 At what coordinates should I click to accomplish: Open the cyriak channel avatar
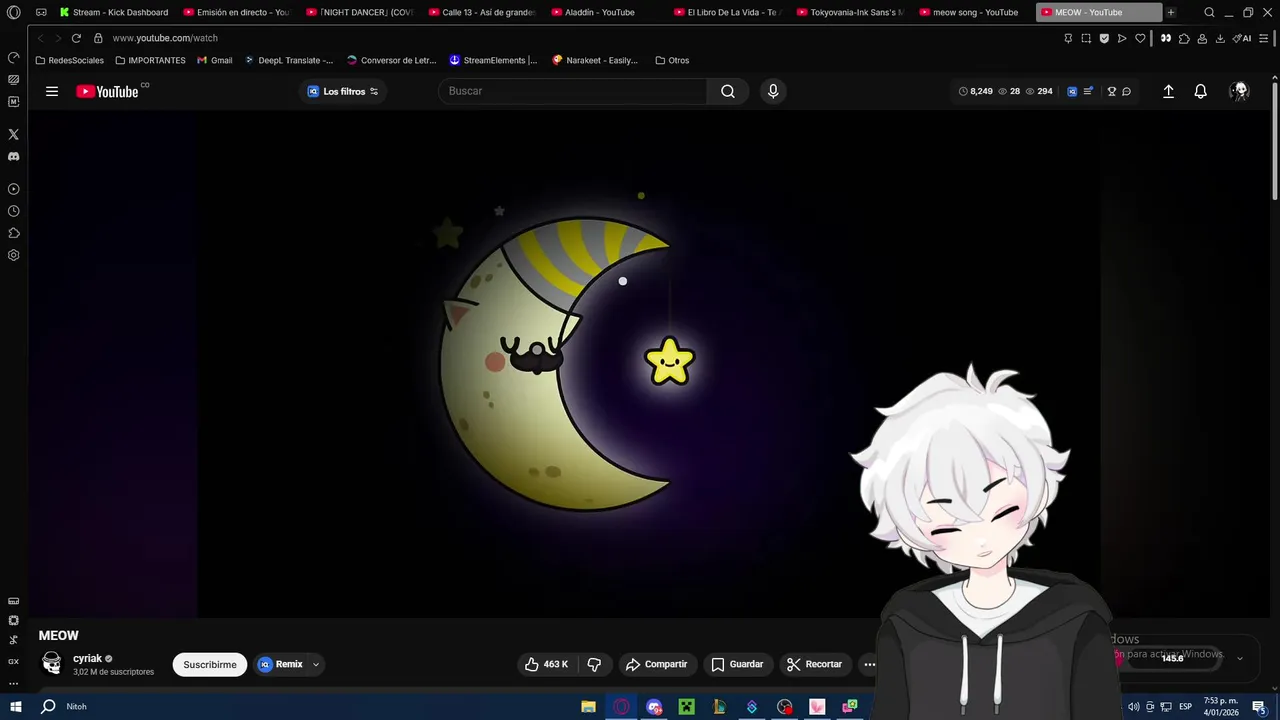pyautogui.click(x=52, y=663)
